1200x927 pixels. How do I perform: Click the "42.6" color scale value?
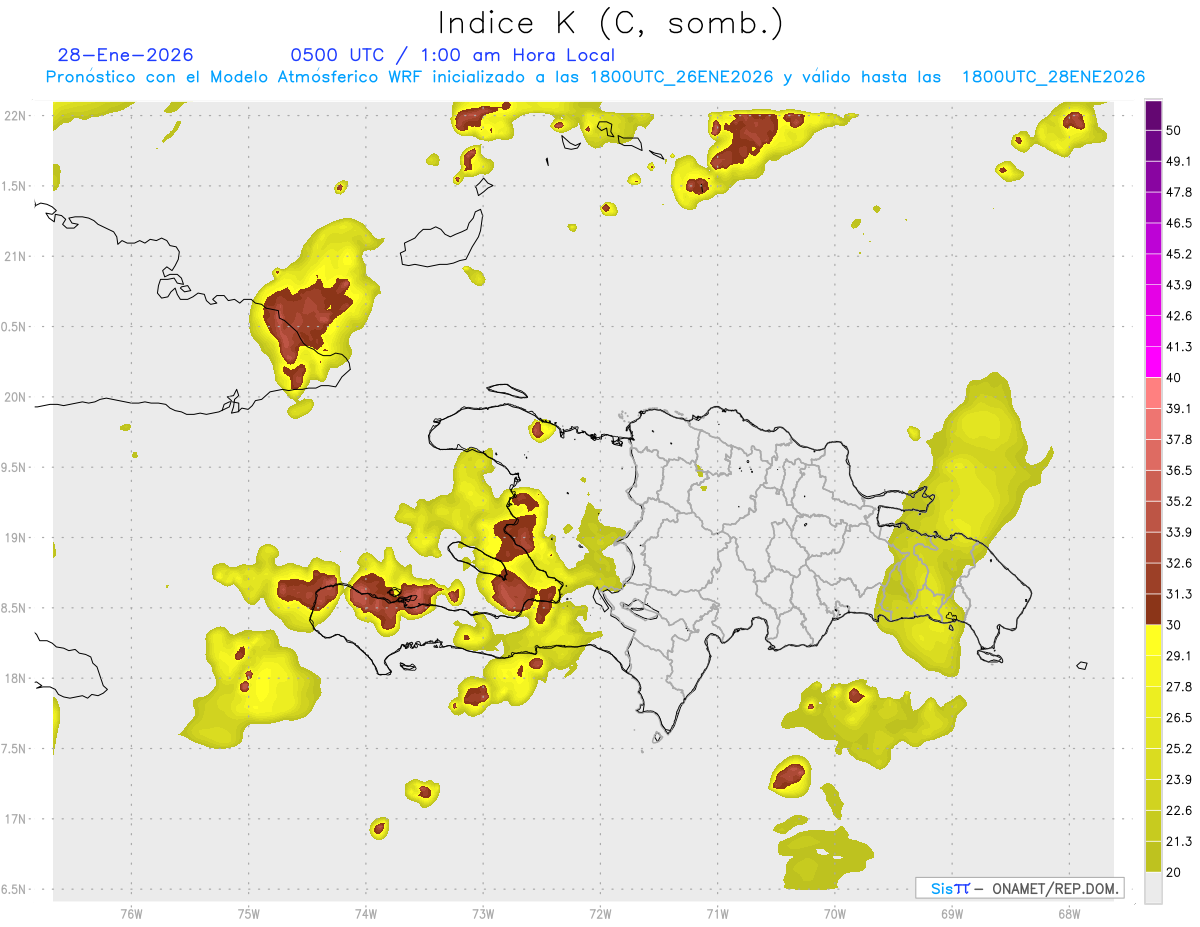coord(1179,316)
